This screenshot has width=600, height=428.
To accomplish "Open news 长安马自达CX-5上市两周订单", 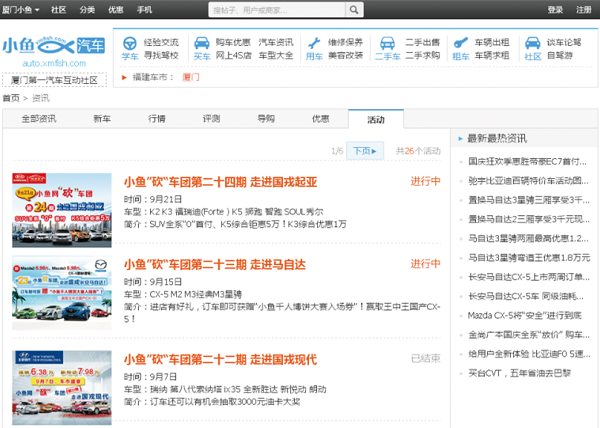I will pyautogui.click(x=529, y=277).
